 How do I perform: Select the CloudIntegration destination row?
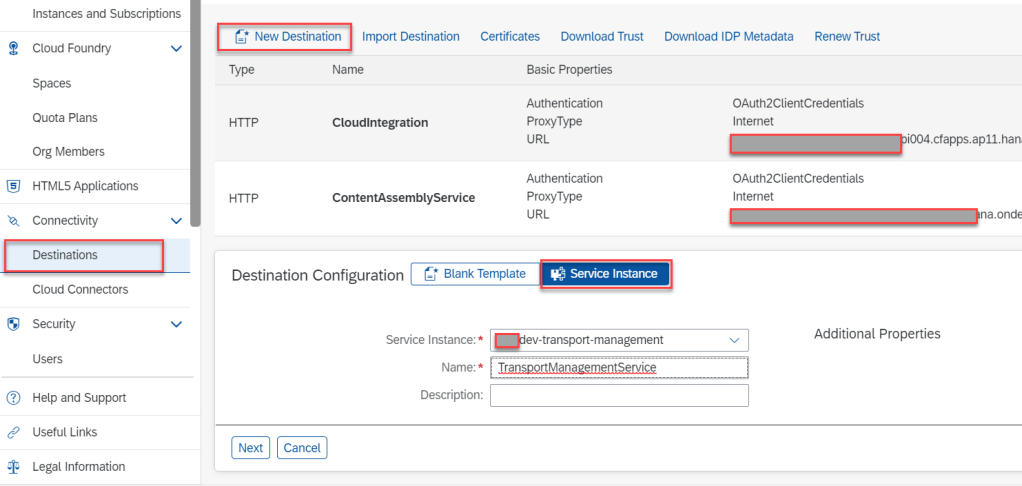(x=380, y=123)
